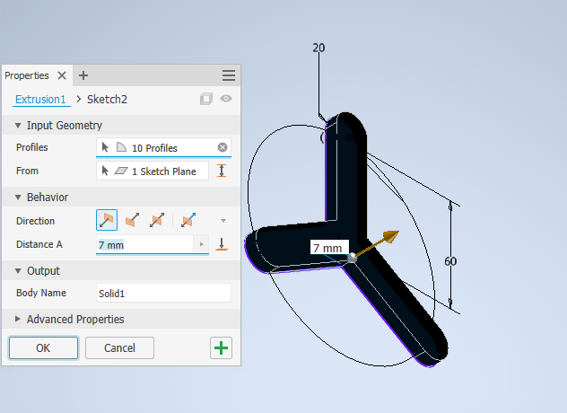The height and width of the screenshot is (413, 567).
Task: Click the From 1 Sketch Plane field
Action: click(153, 171)
